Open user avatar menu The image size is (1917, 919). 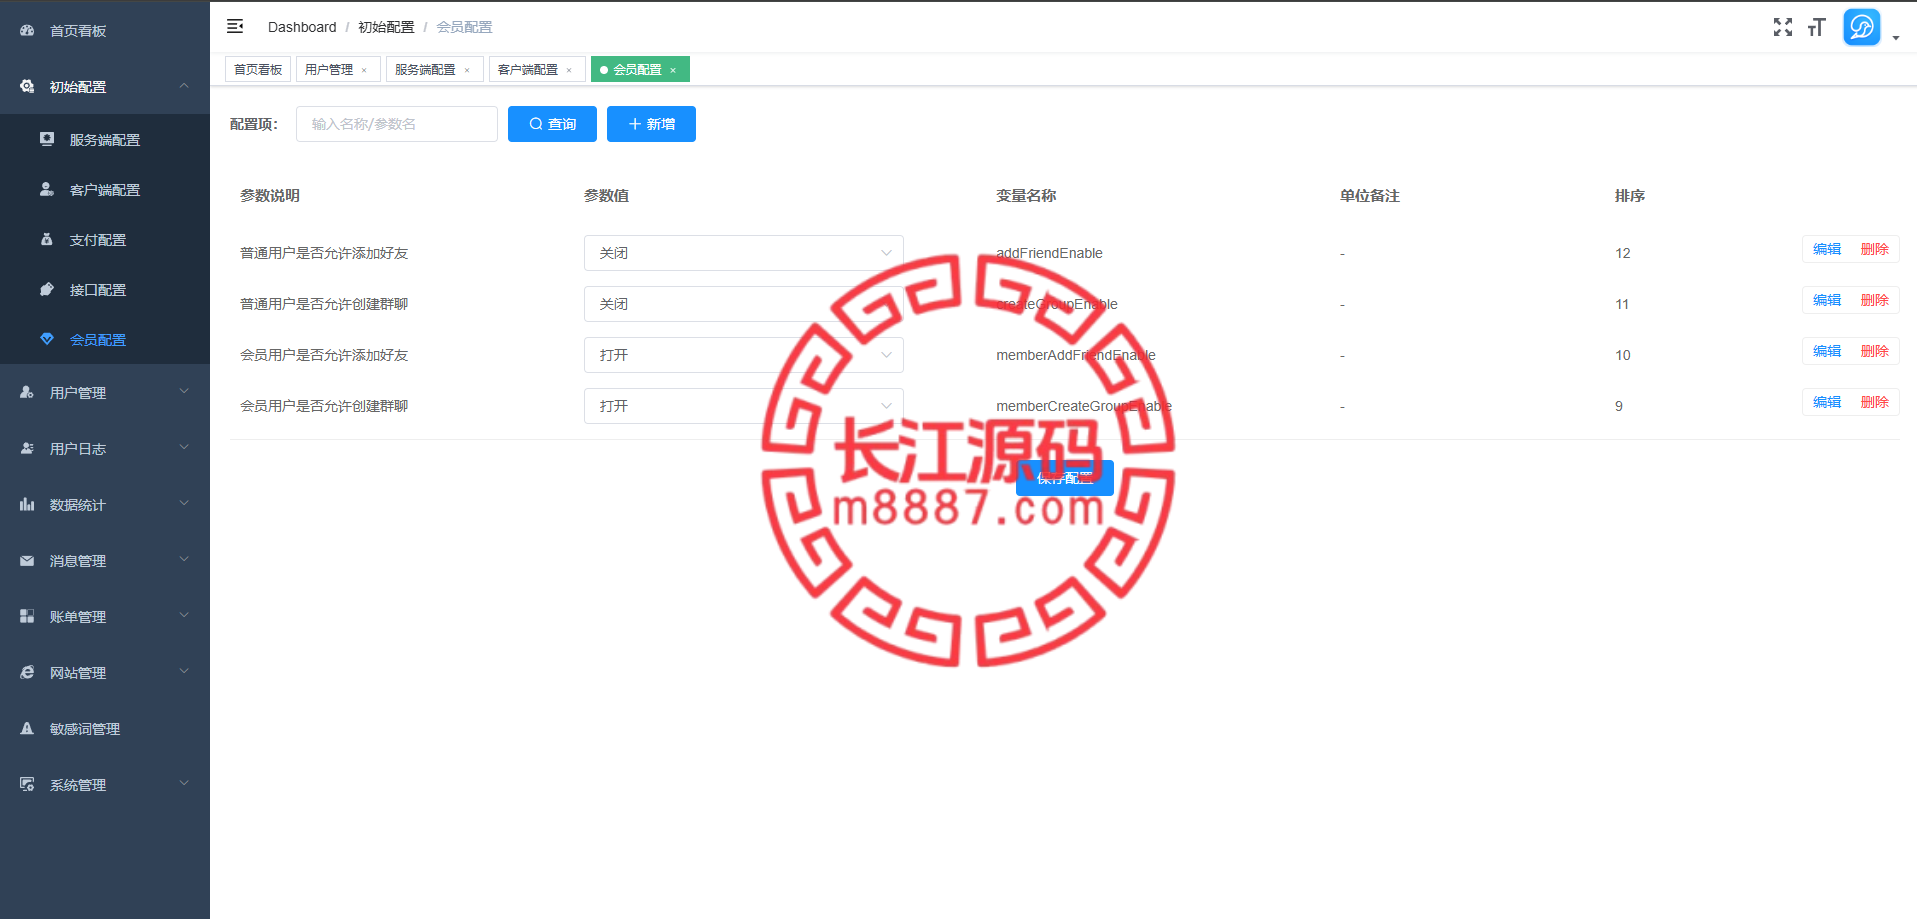click(x=1861, y=27)
